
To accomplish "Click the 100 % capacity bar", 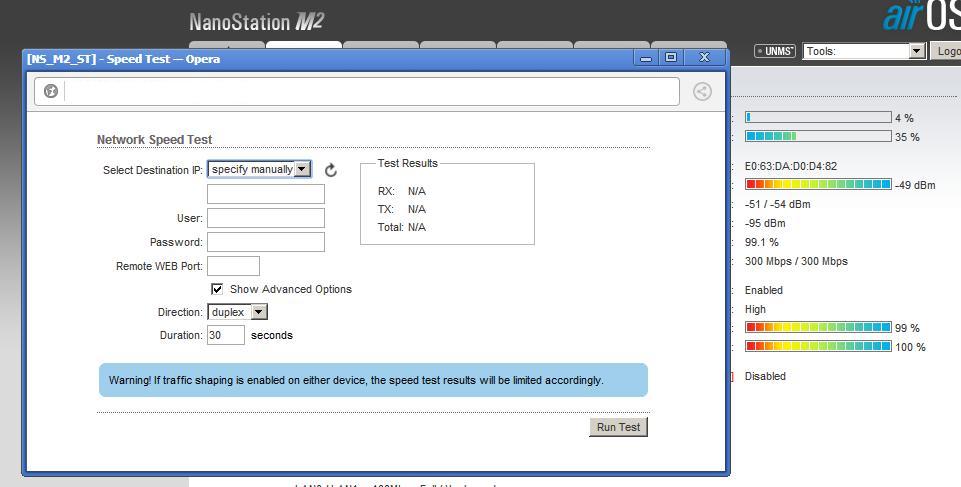I will pyautogui.click(x=818, y=347).
